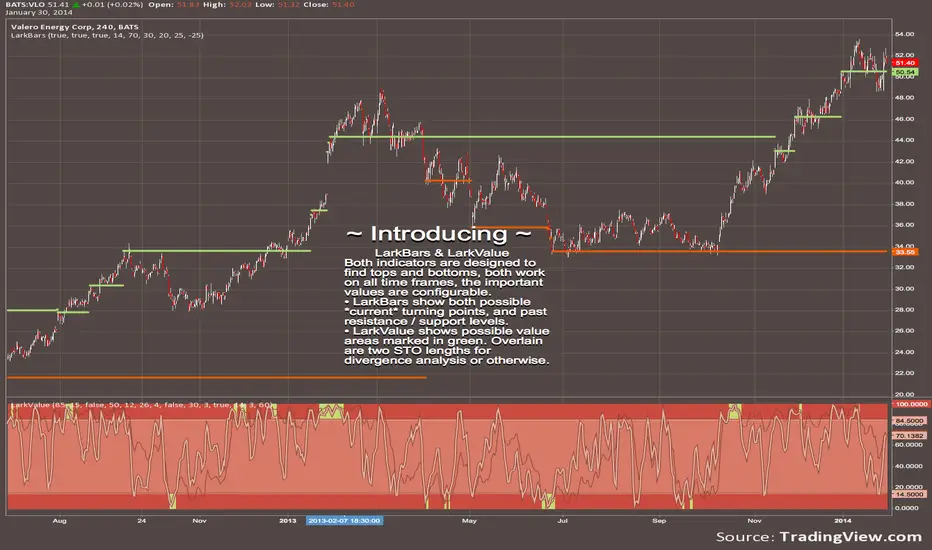
Task: Click the May label on time axis
Action: 469,521
